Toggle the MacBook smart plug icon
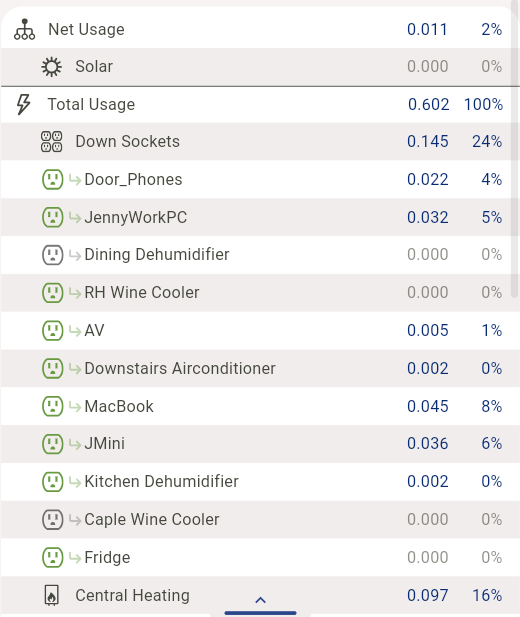520x617 pixels. [52, 406]
